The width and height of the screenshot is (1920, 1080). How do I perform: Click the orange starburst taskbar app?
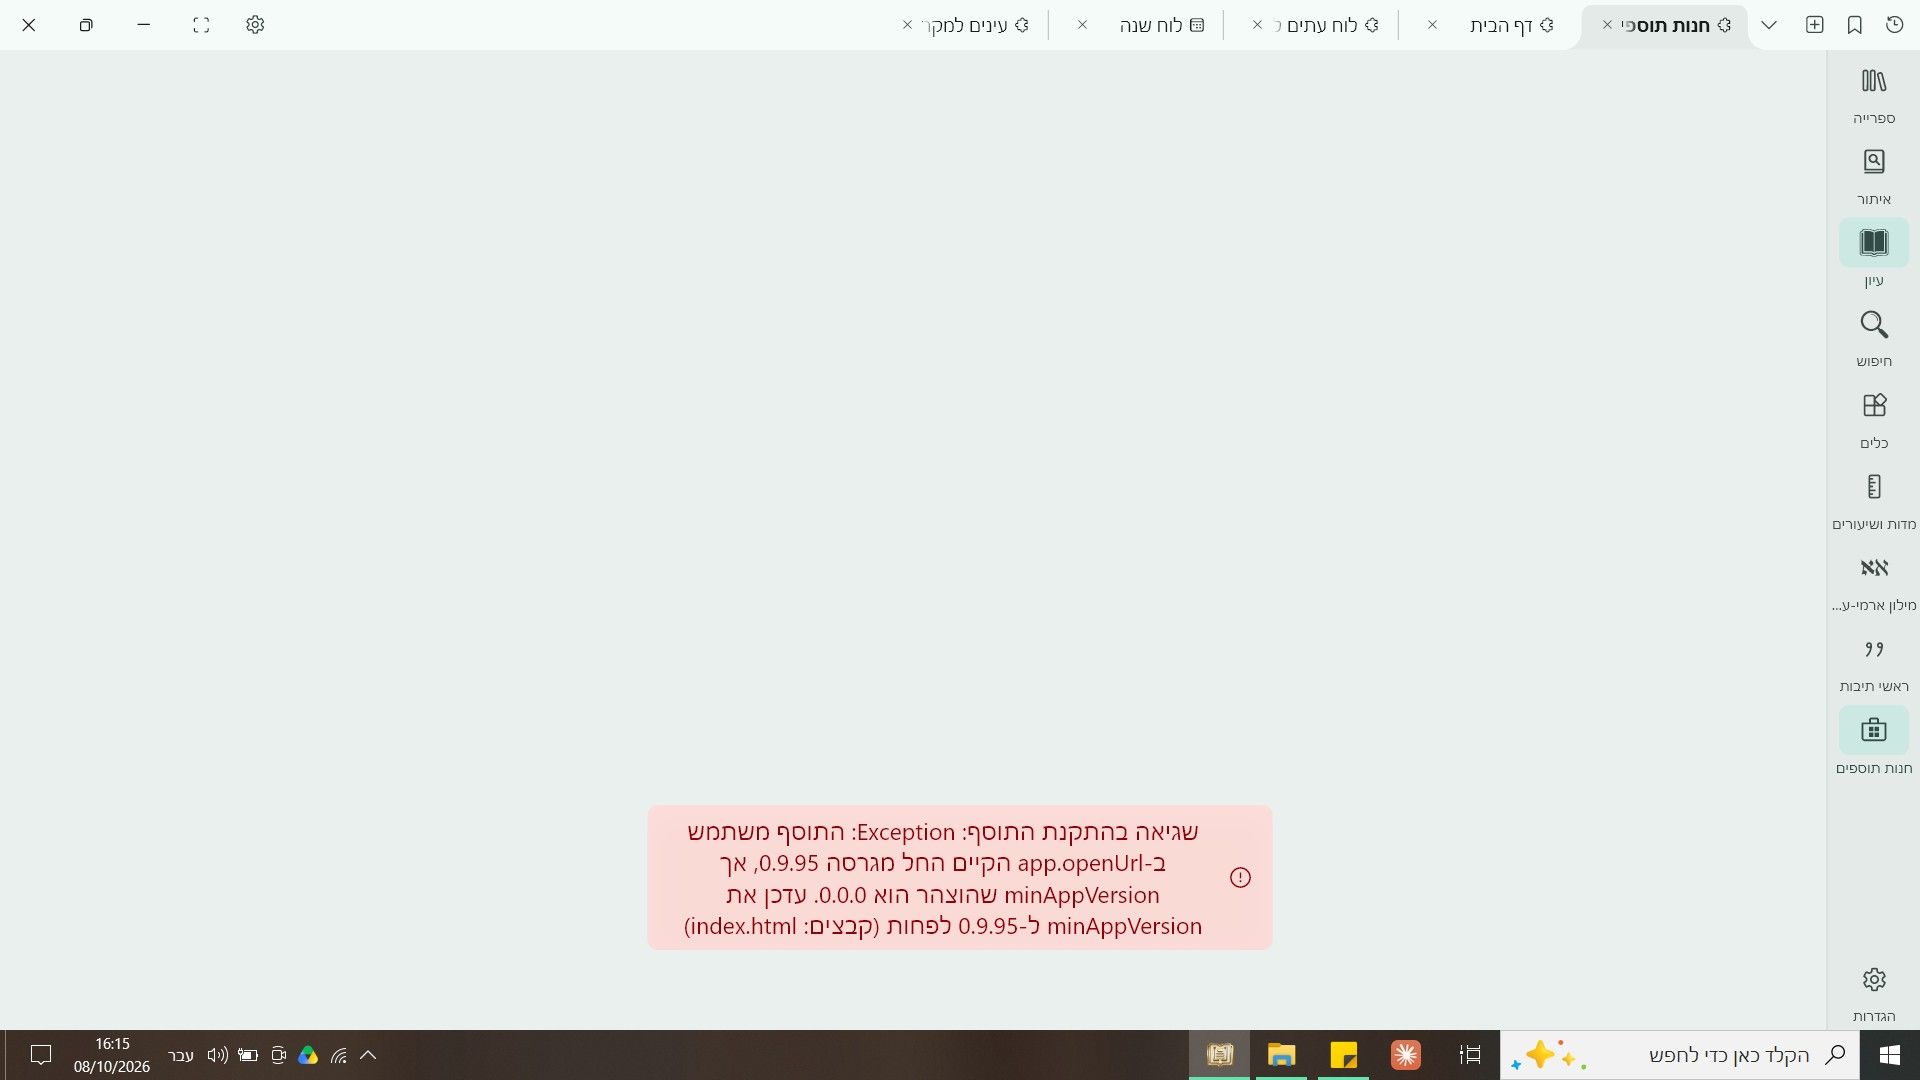(1405, 1055)
